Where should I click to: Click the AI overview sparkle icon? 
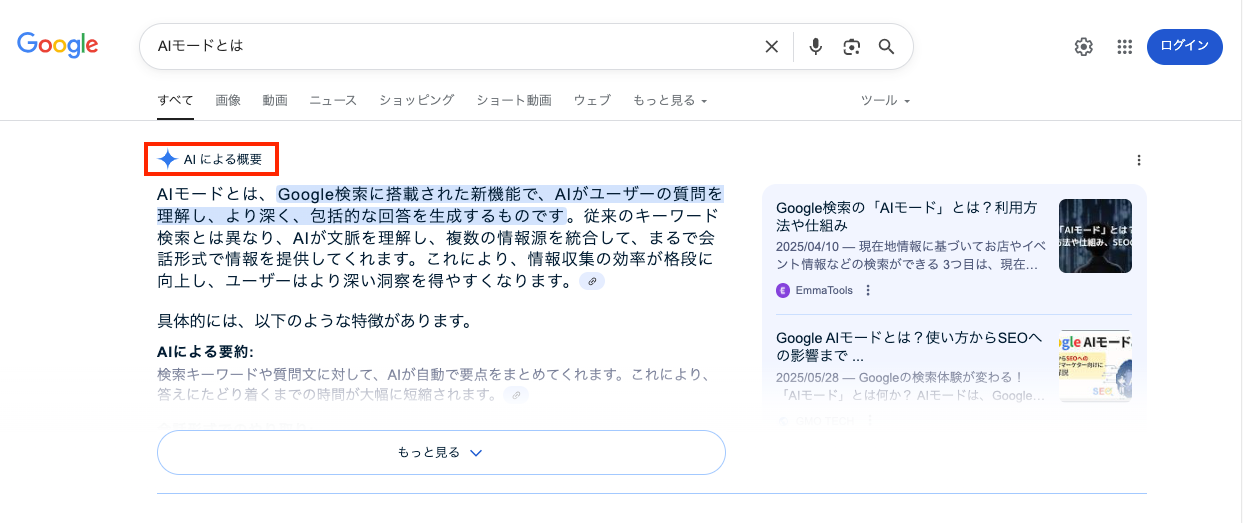[x=168, y=159]
